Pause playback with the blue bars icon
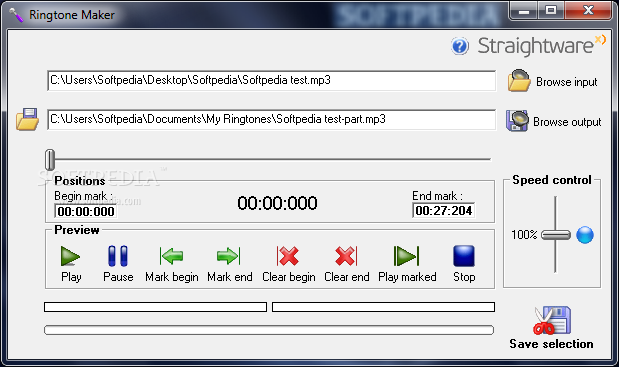Viewport: 619px width, 367px height. coord(118,256)
